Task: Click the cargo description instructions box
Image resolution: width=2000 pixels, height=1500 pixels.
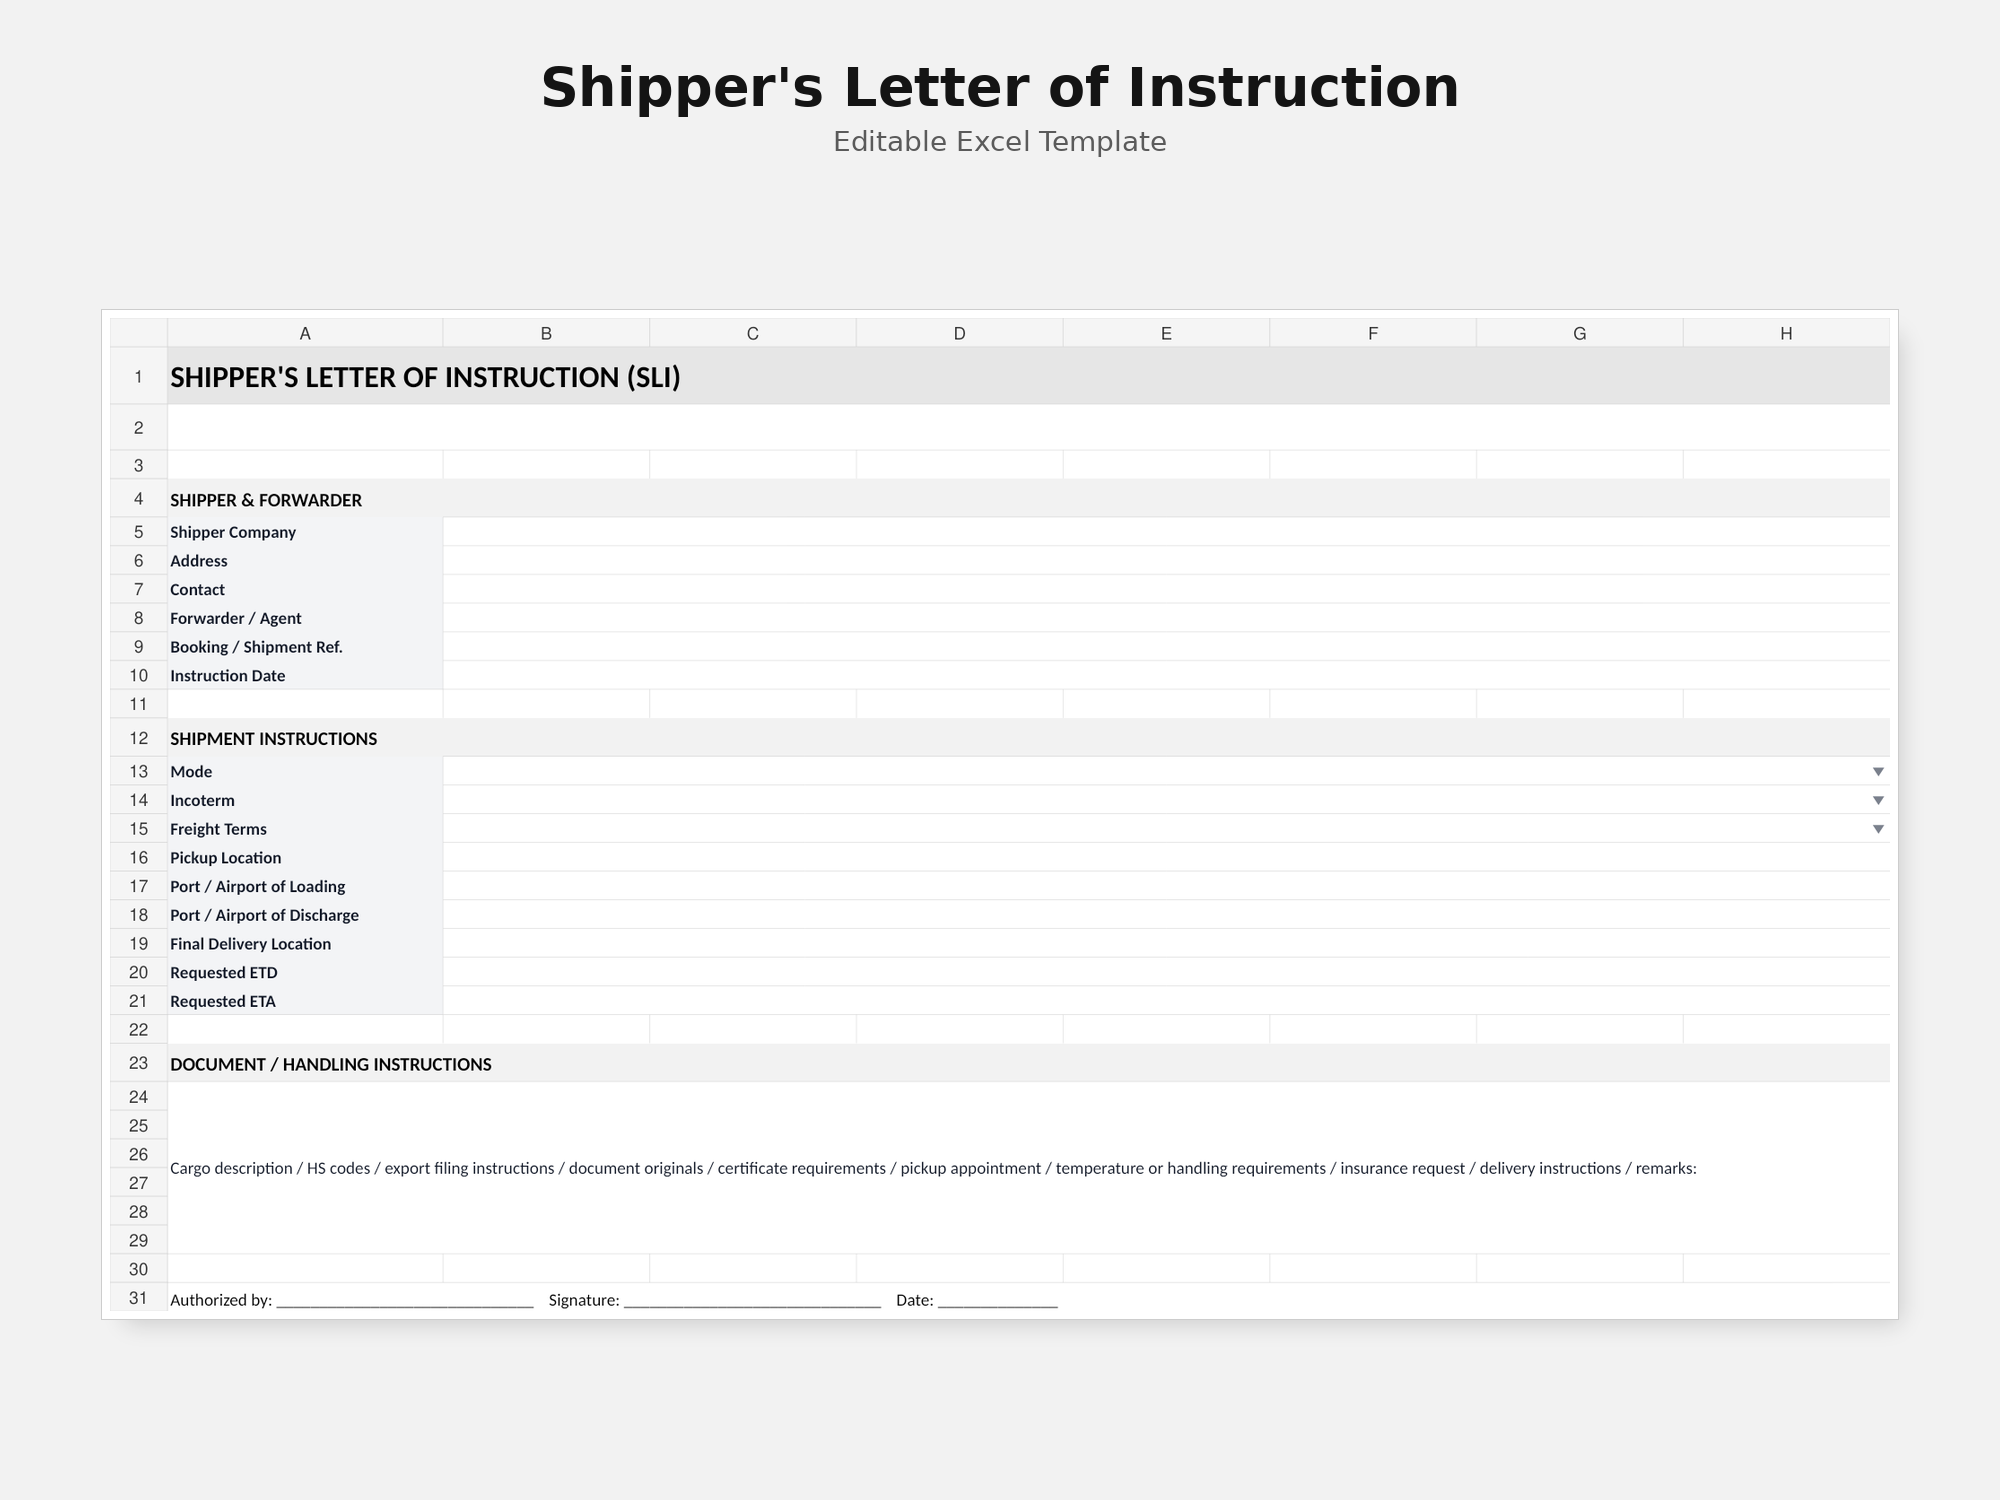Action: (1029, 1168)
